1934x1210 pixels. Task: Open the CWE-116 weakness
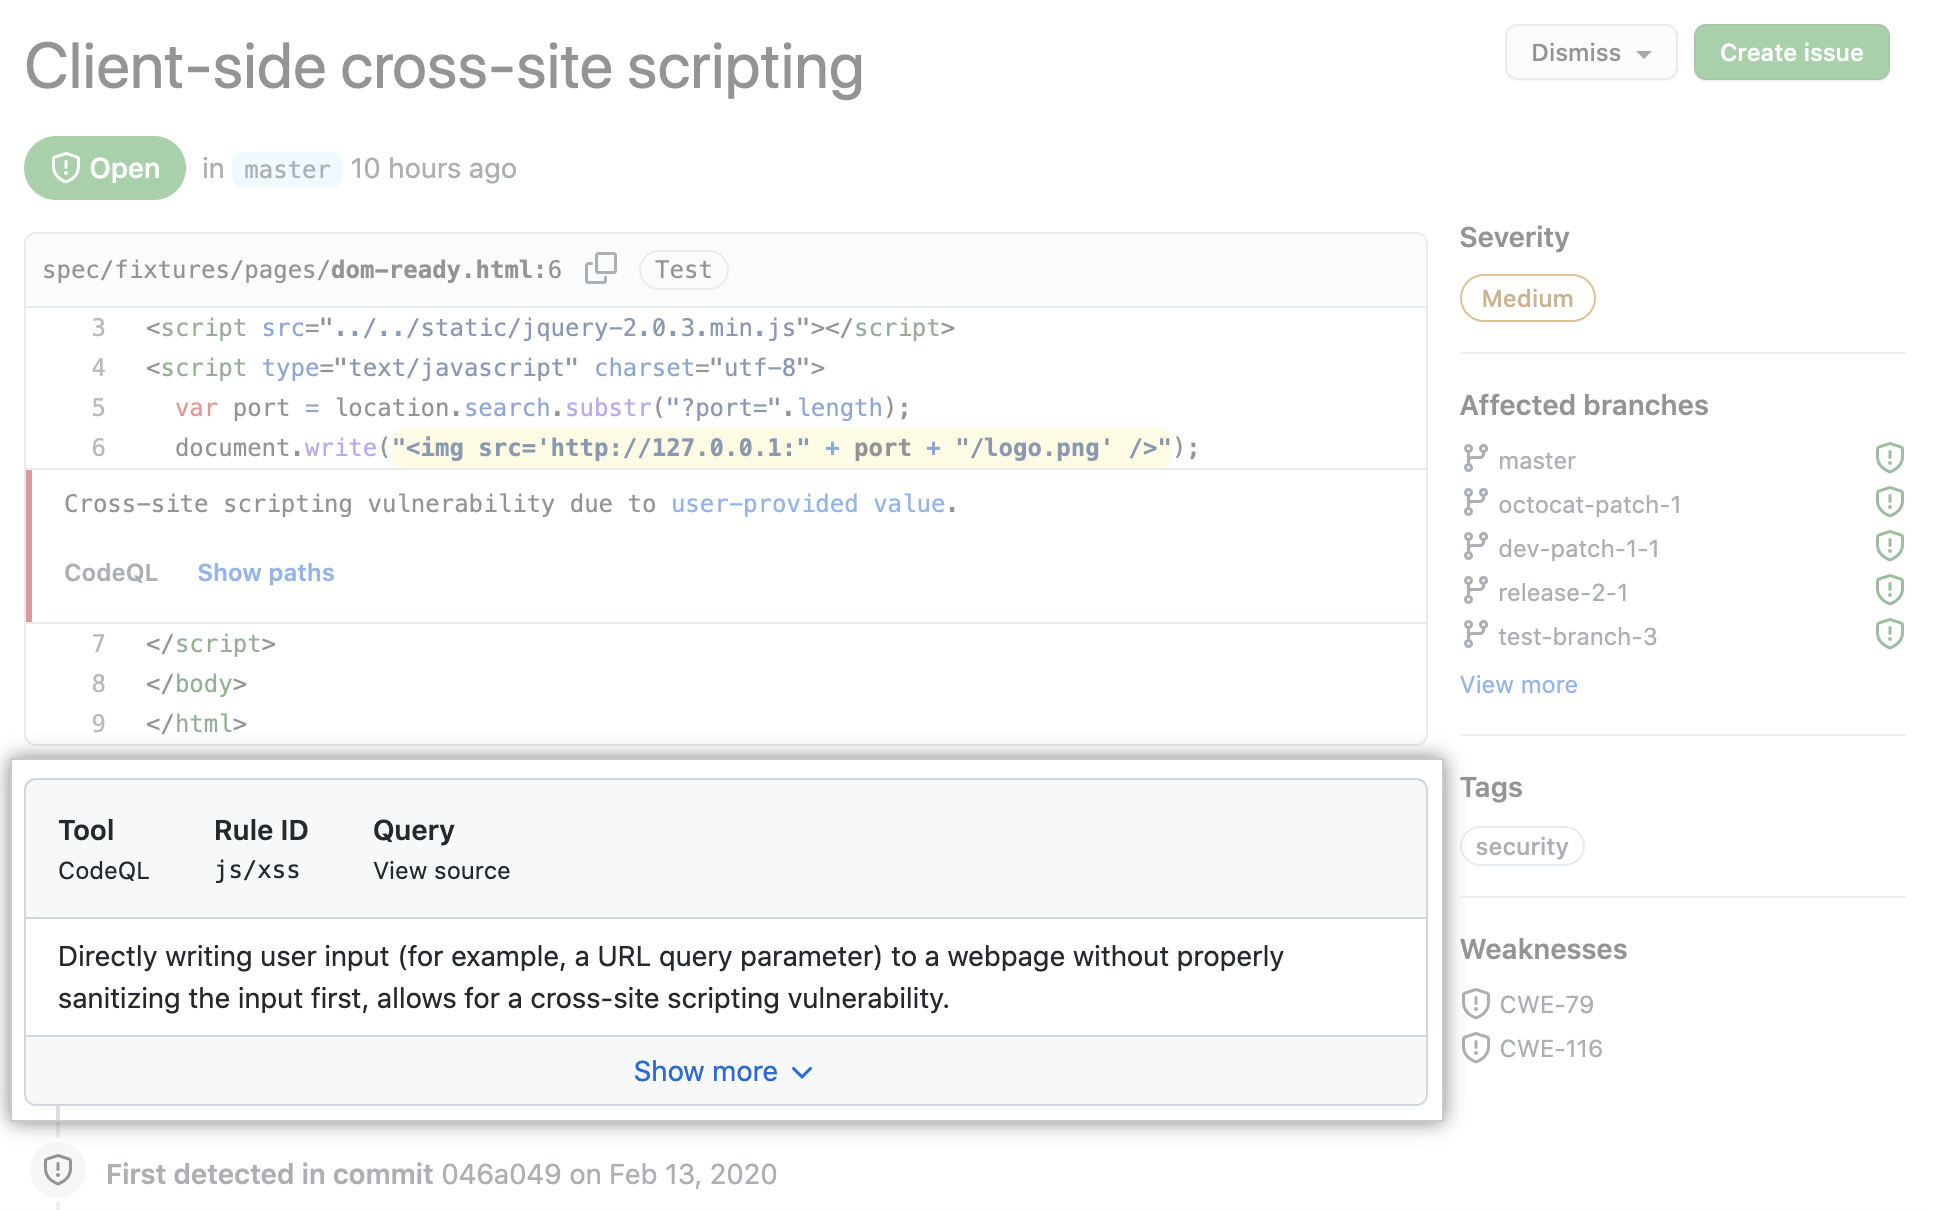click(x=1551, y=1048)
